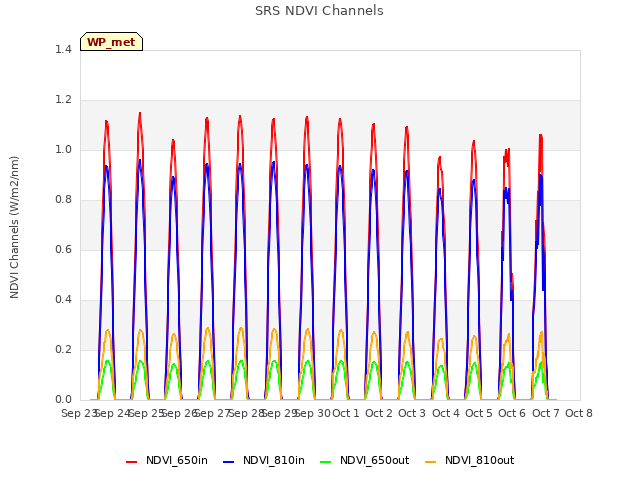Image resolution: width=640 pixels, height=480 pixels.
Task: Click the Oct 8 x-axis label
Action: [x=579, y=413]
